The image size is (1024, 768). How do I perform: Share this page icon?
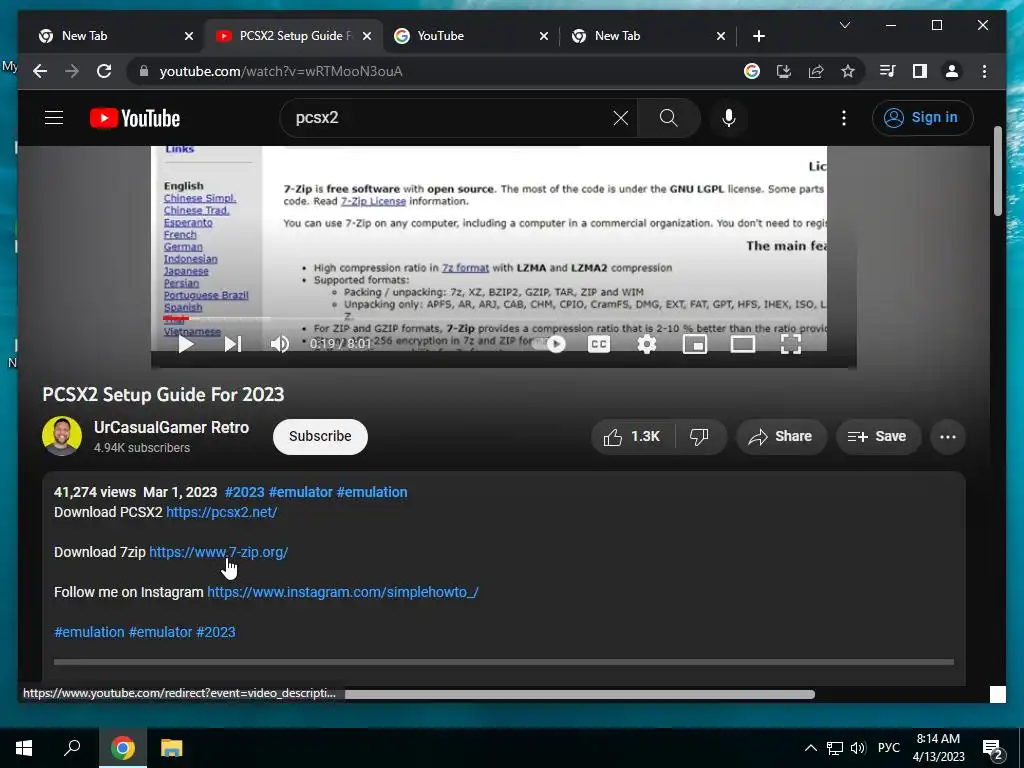coord(816,71)
